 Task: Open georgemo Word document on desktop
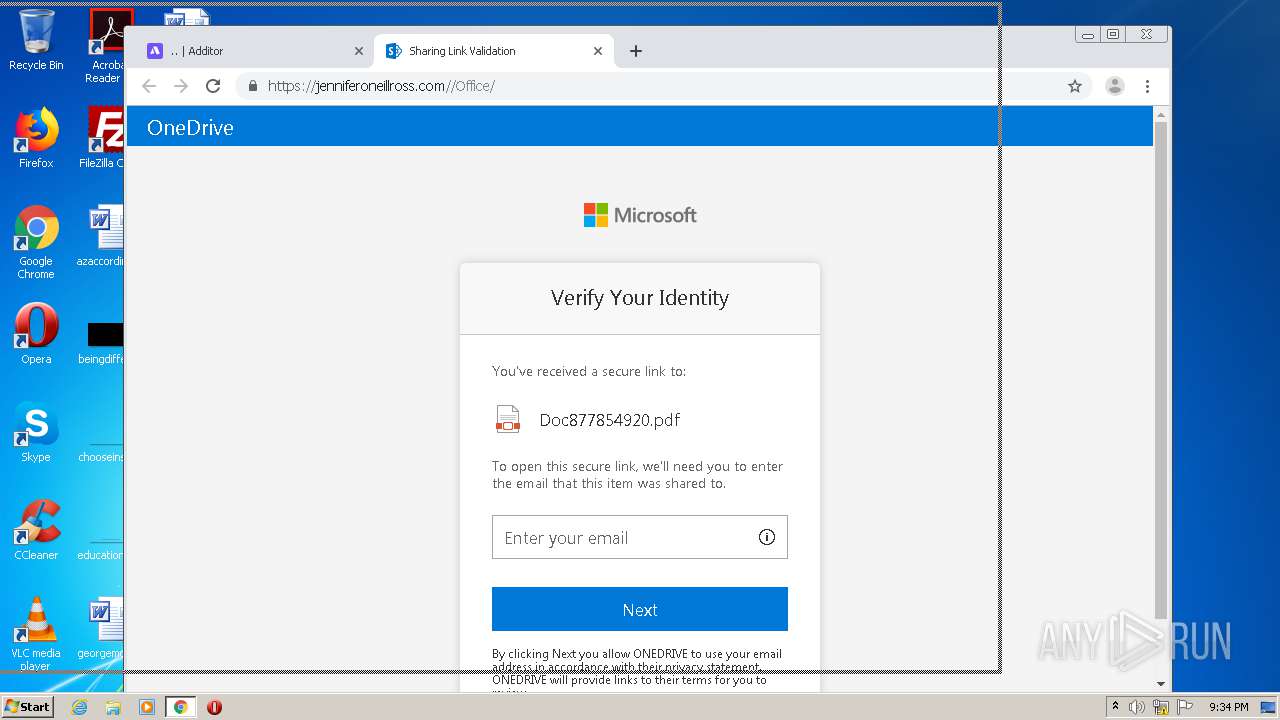click(x=102, y=628)
